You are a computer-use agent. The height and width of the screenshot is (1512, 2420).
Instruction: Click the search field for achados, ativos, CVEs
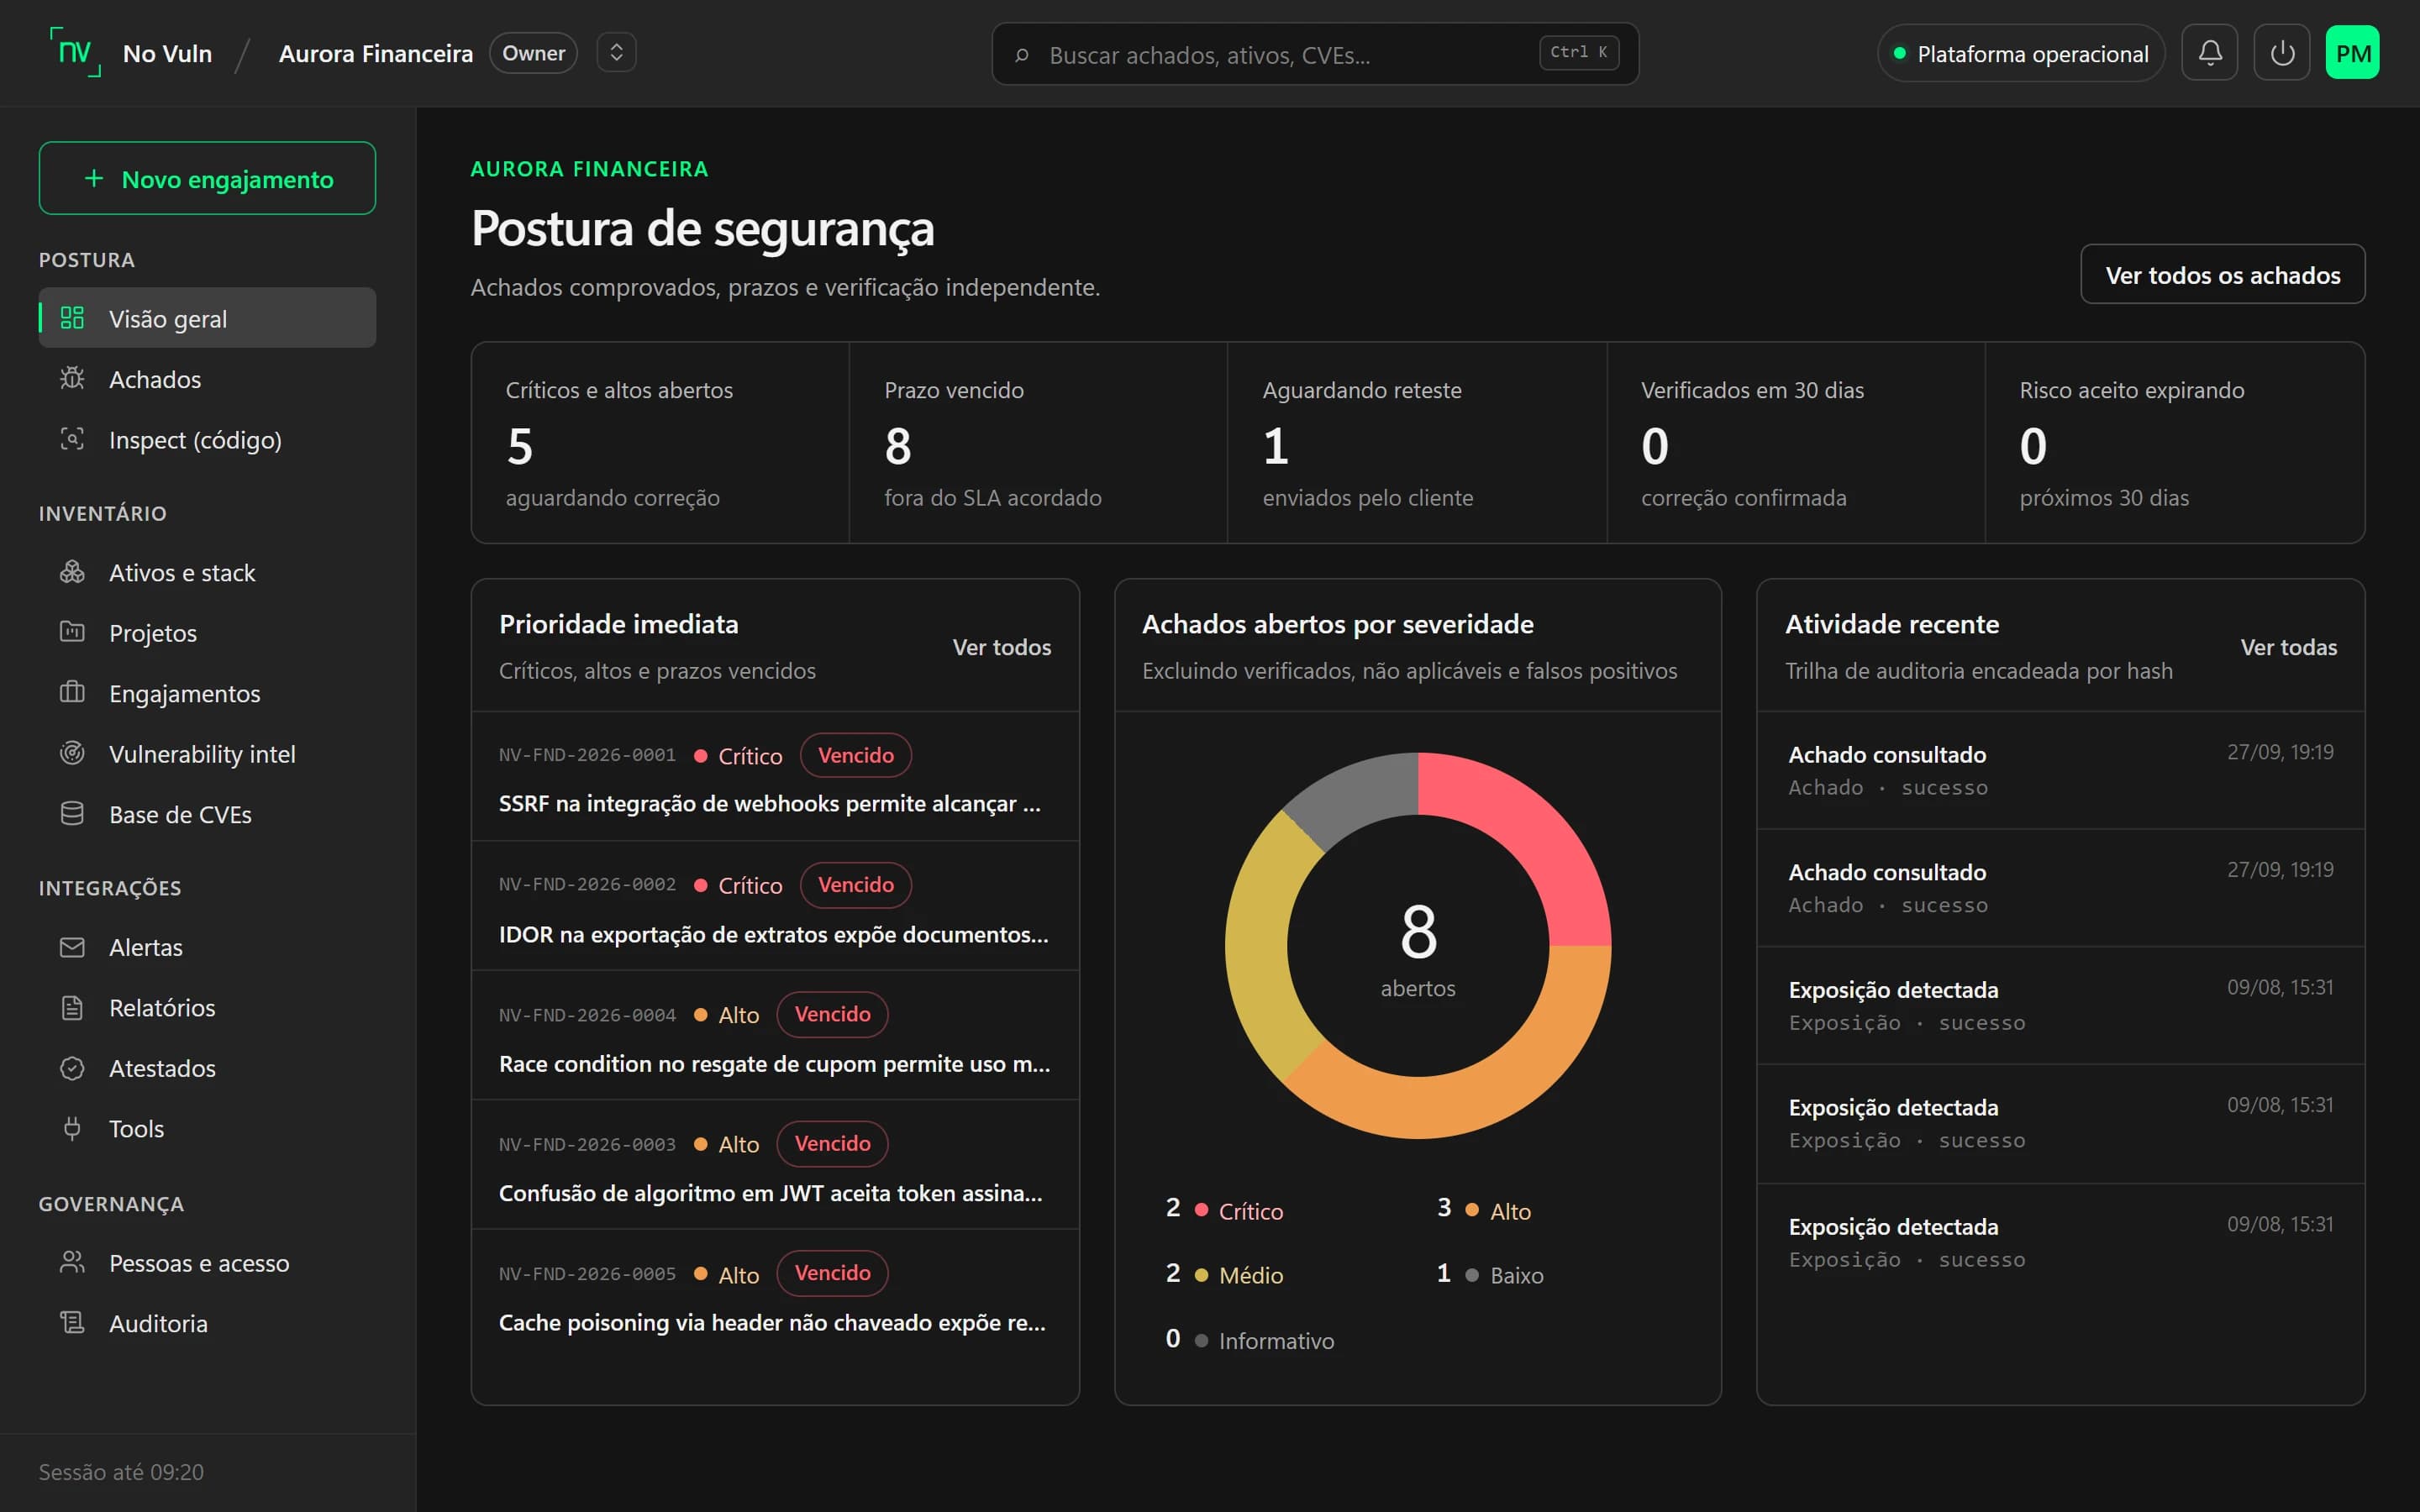(x=1314, y=54)
